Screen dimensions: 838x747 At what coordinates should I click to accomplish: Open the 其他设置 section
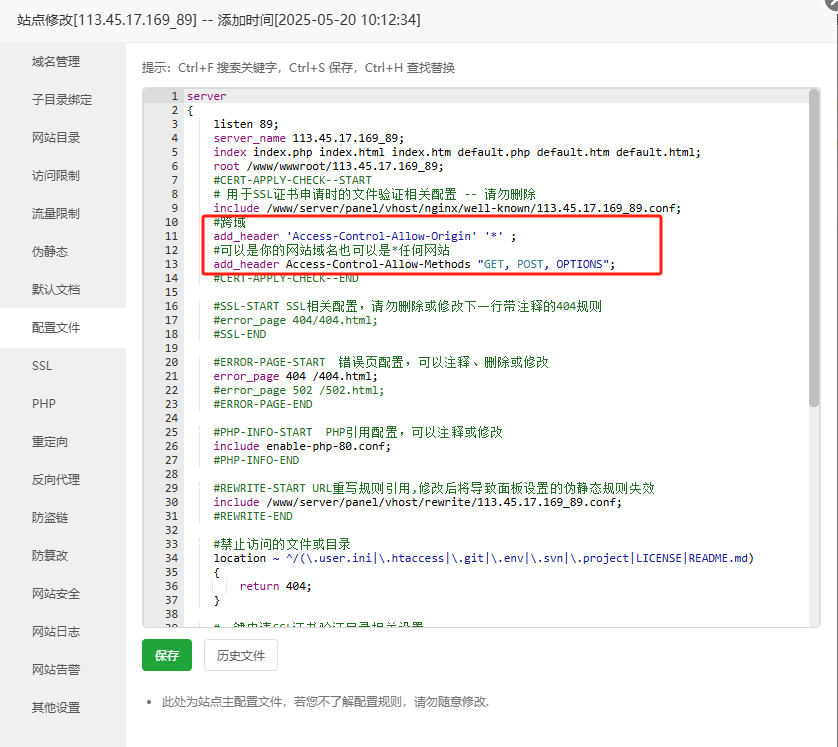(x=54, y=707)
